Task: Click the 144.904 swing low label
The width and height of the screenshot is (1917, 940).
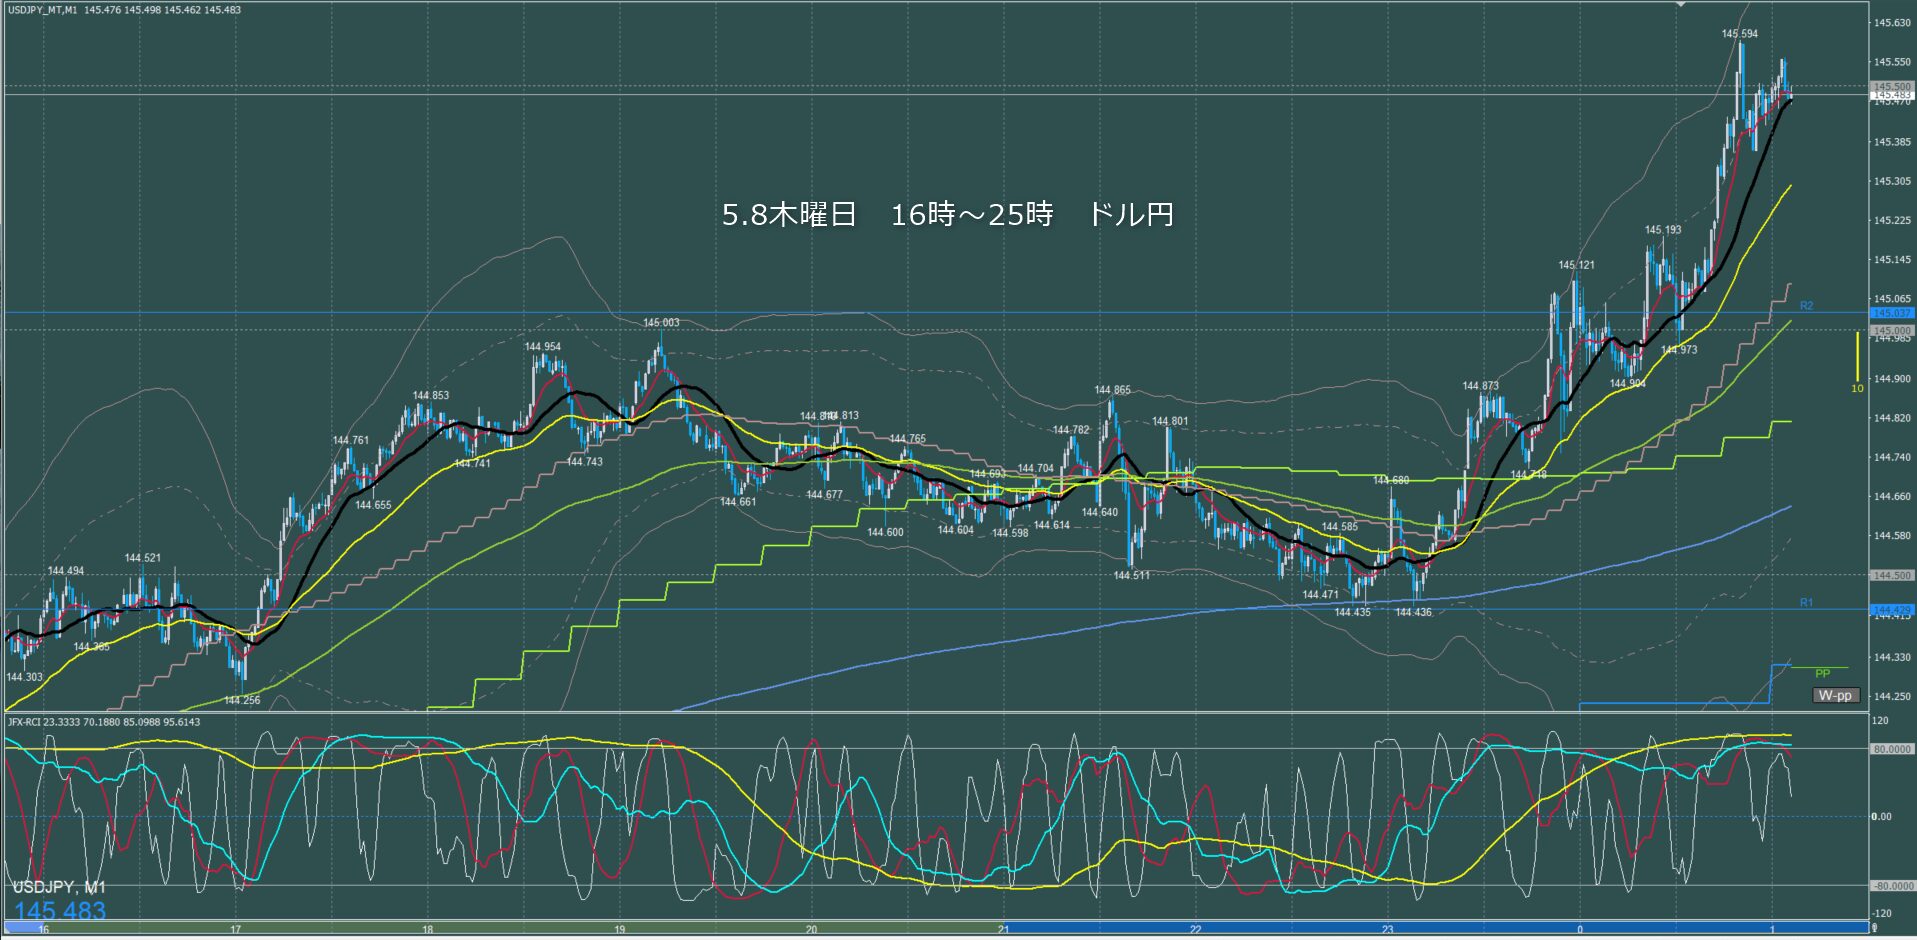Action: [1628, 384]
